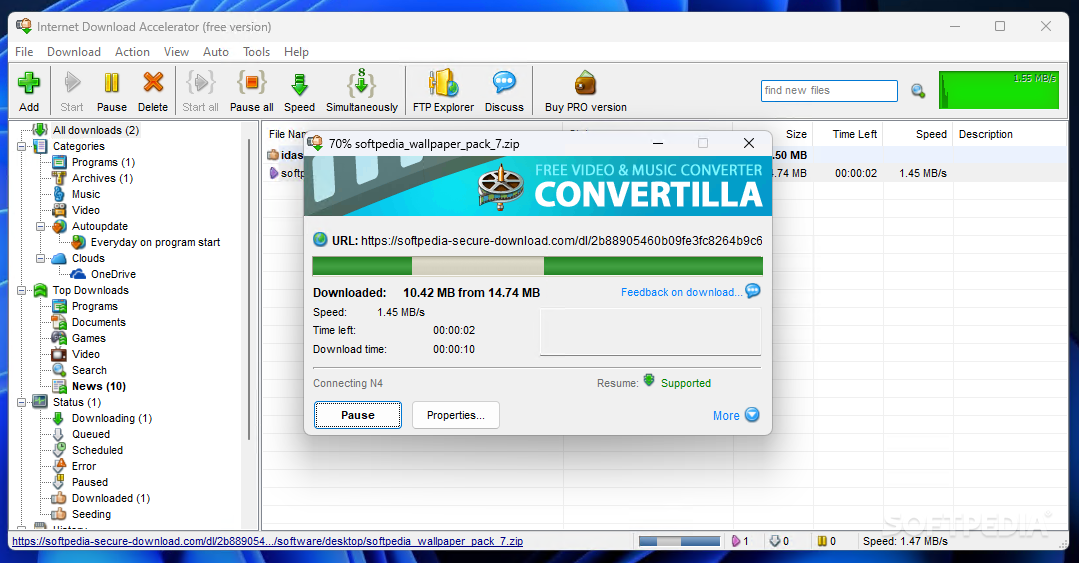The height and width of the screenshot is (563, 1079).
Task: Click the green speed graph in the toolbar
Action: tap(998, 90)
